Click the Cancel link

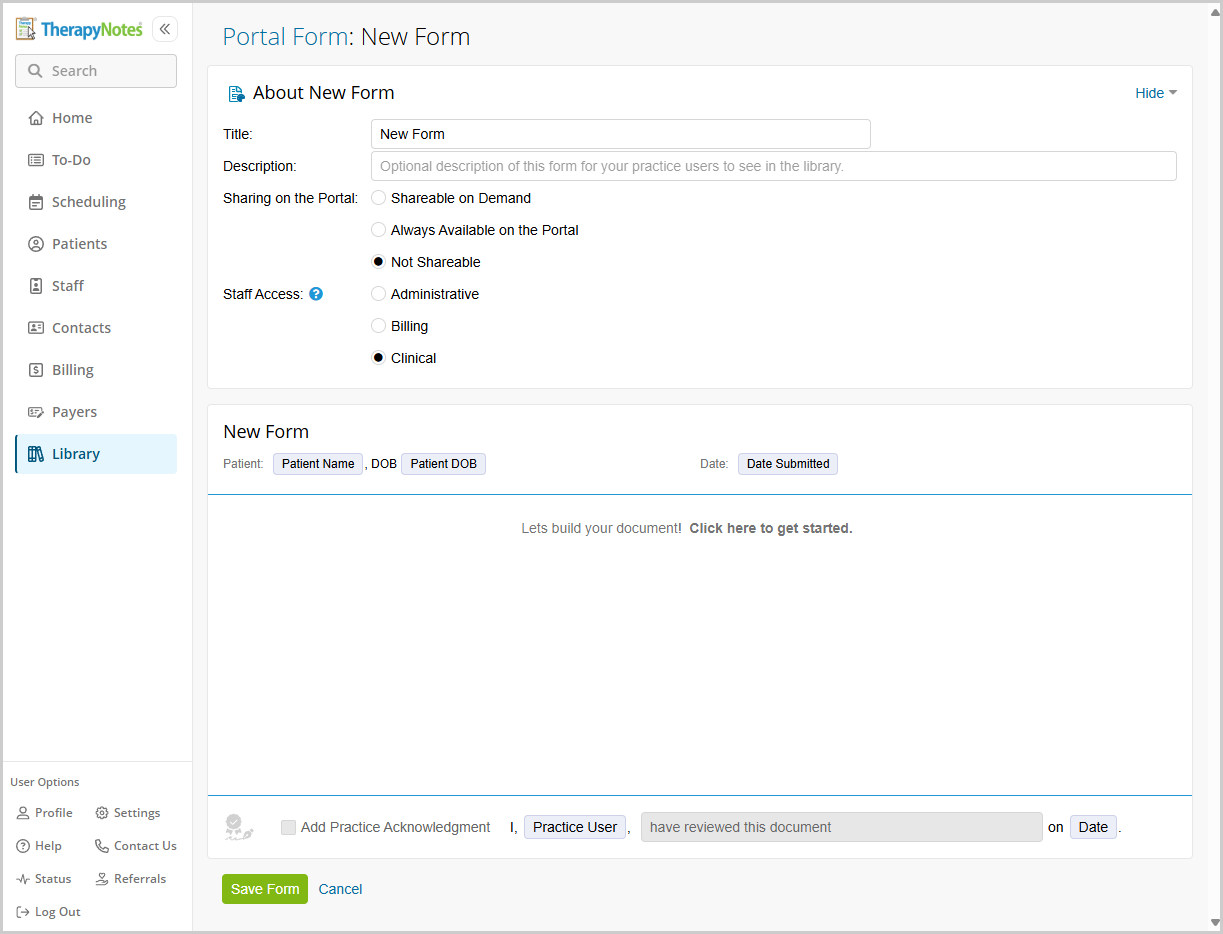tap(340, 889)
